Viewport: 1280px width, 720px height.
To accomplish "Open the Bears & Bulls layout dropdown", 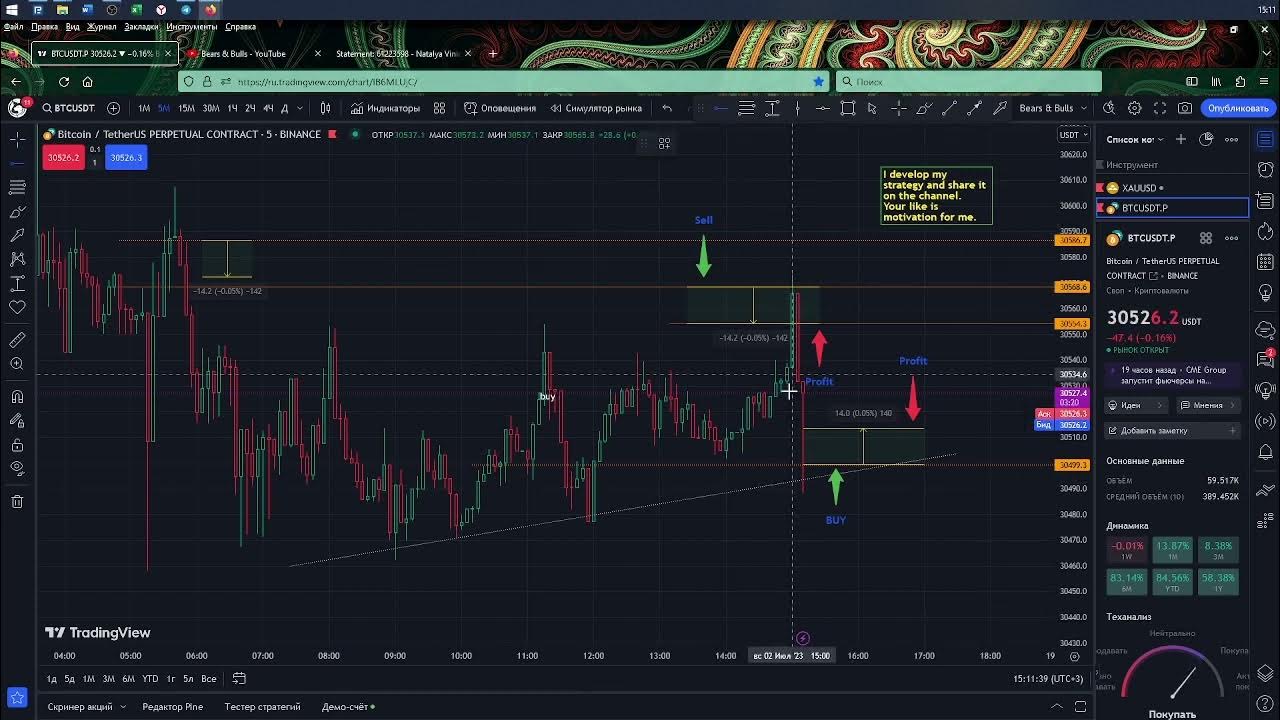I will tap(1053, 108).
